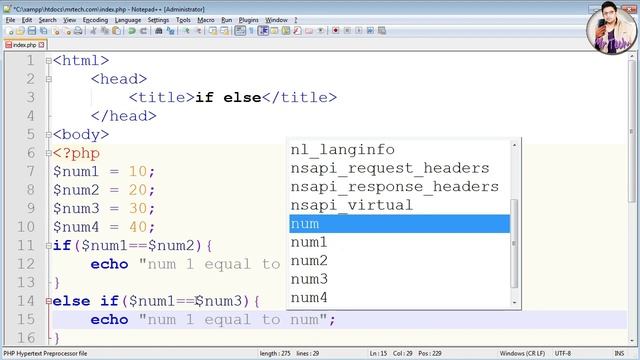The width and height of the screenshot is (640, 360).
Task: Choose 'nl_langinfo' from autocomplete list
Action: coord(400,150)
